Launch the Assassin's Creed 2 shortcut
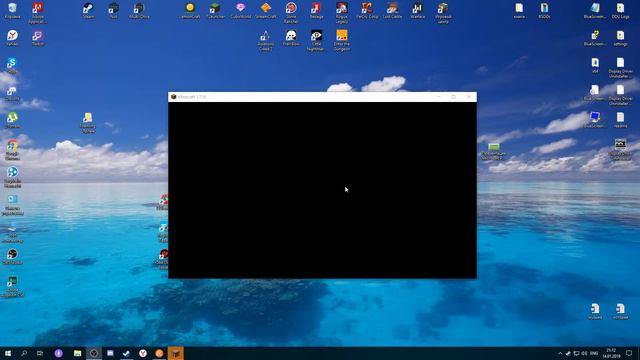This screenshot has width=640, height=360. click(x=266, y=40)
